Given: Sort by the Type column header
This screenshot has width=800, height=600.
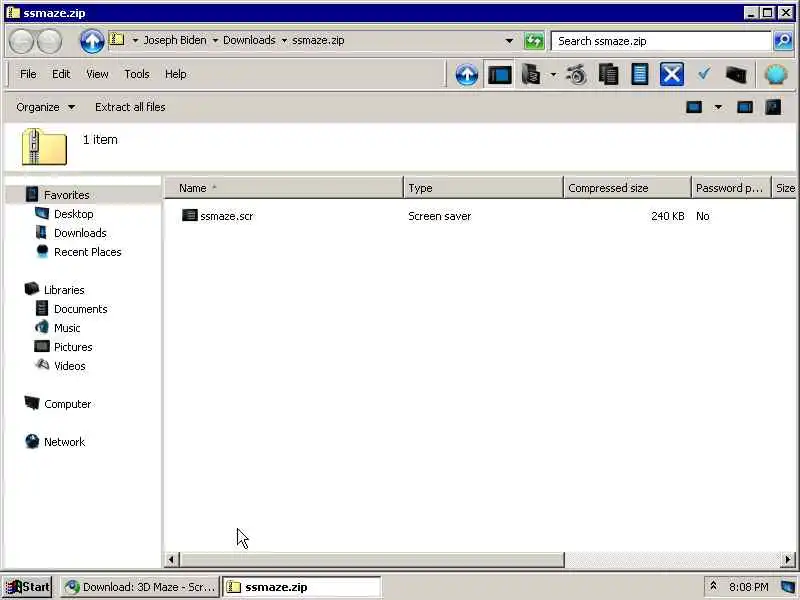Looking at the screenshot, I should pyautogui.click(x=483, y=188).
